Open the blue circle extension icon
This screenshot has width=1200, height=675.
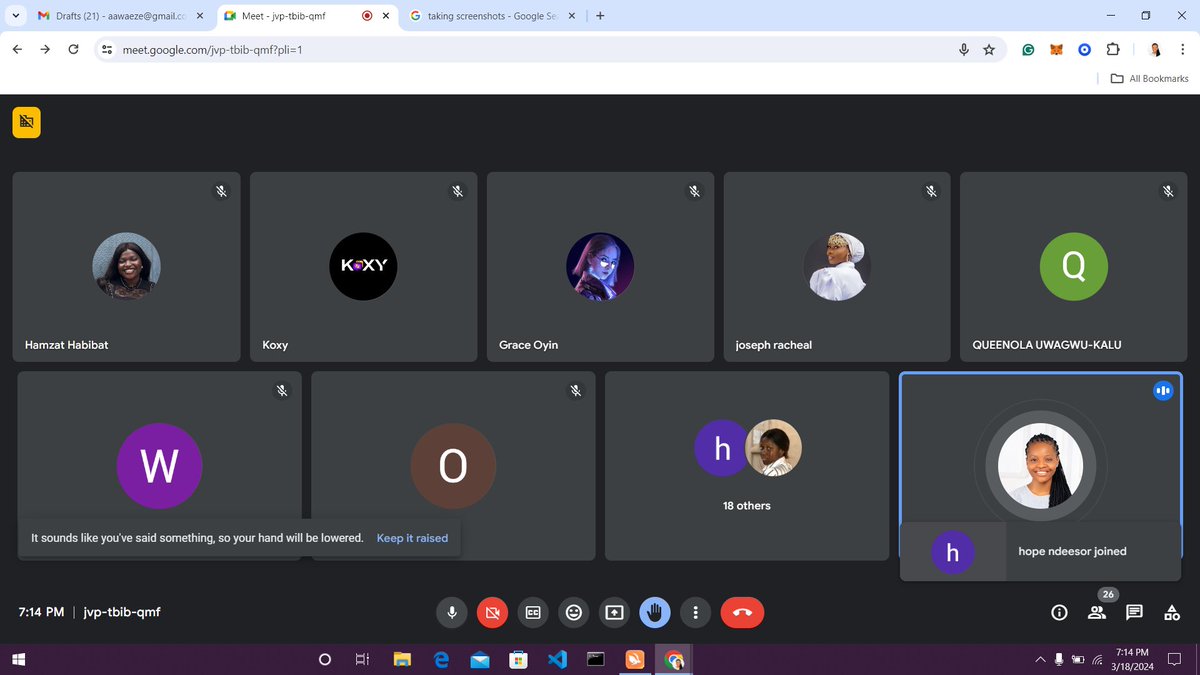pyautogui.click(x=1084, y=49)
